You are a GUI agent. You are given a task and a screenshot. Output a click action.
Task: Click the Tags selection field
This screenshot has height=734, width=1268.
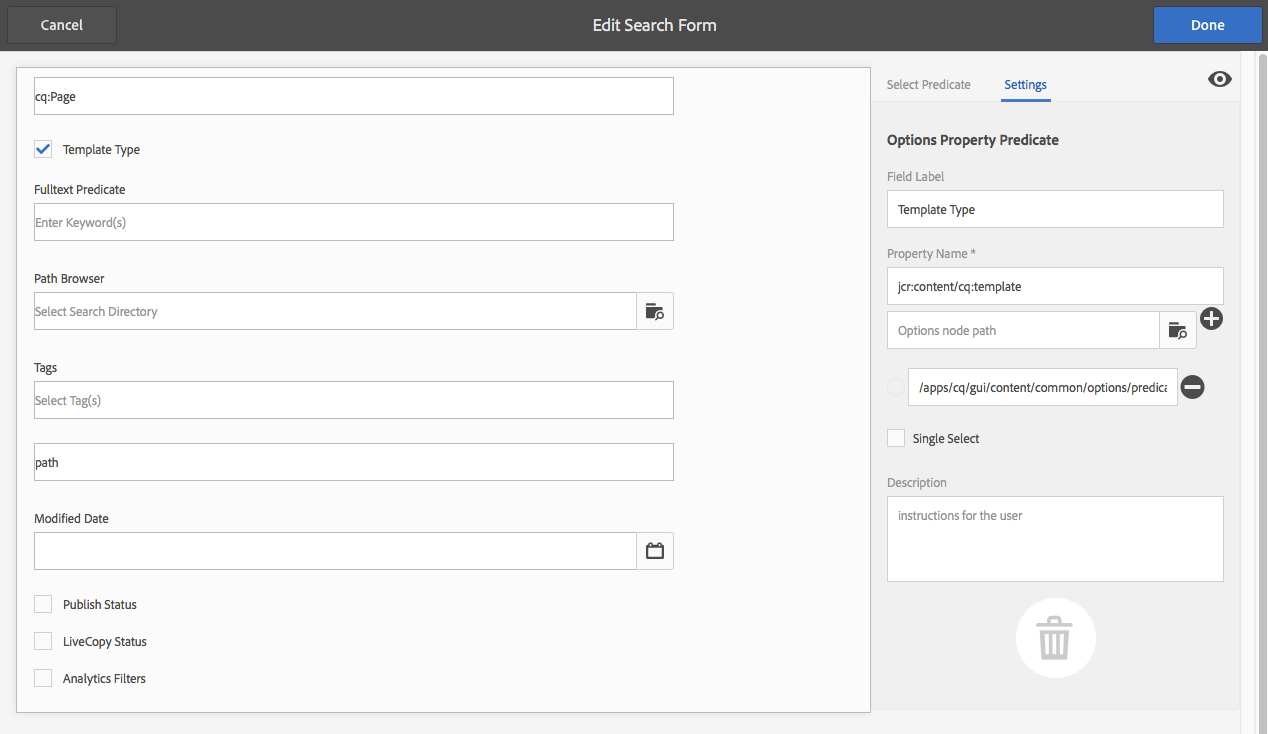click(353, 400)
